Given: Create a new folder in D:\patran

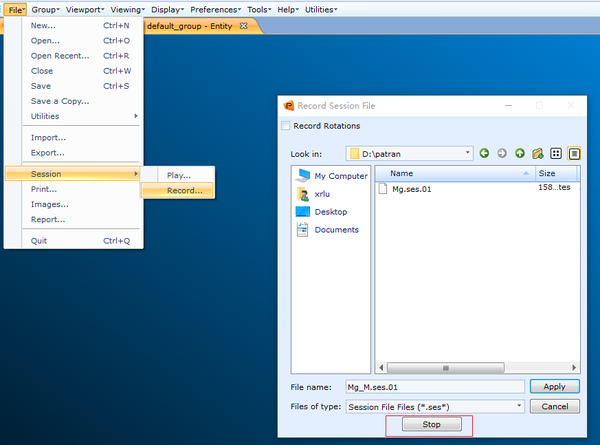Looking at the screenshot, I should click(538, 153).
